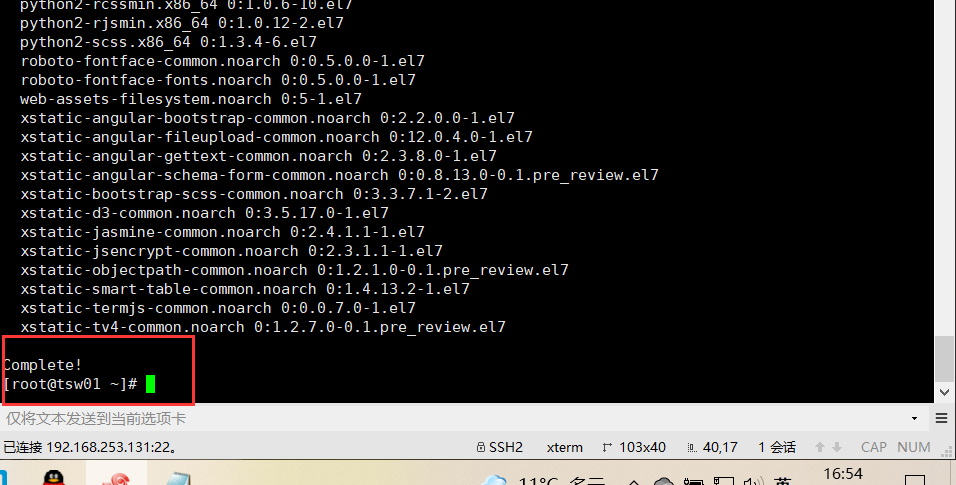Screen dimensions: 956x485
Task: Open the compose bar send-target dropdown arrow
Action: [914, 419]
